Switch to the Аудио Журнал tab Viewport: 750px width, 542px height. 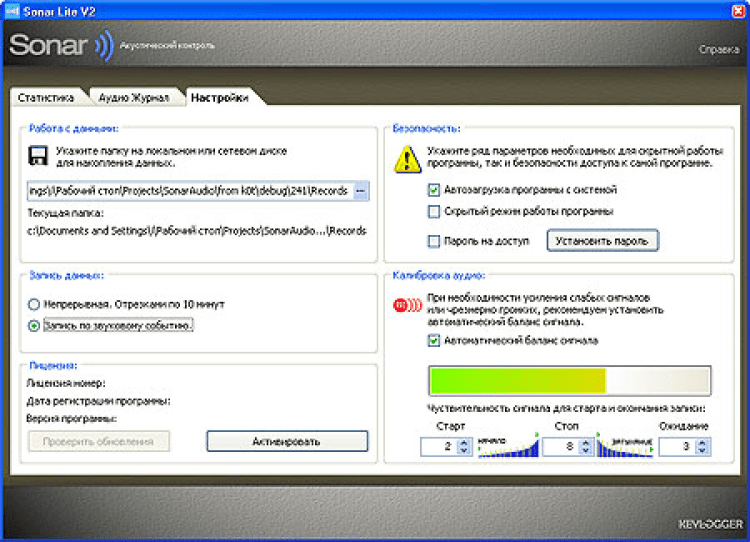134,98
